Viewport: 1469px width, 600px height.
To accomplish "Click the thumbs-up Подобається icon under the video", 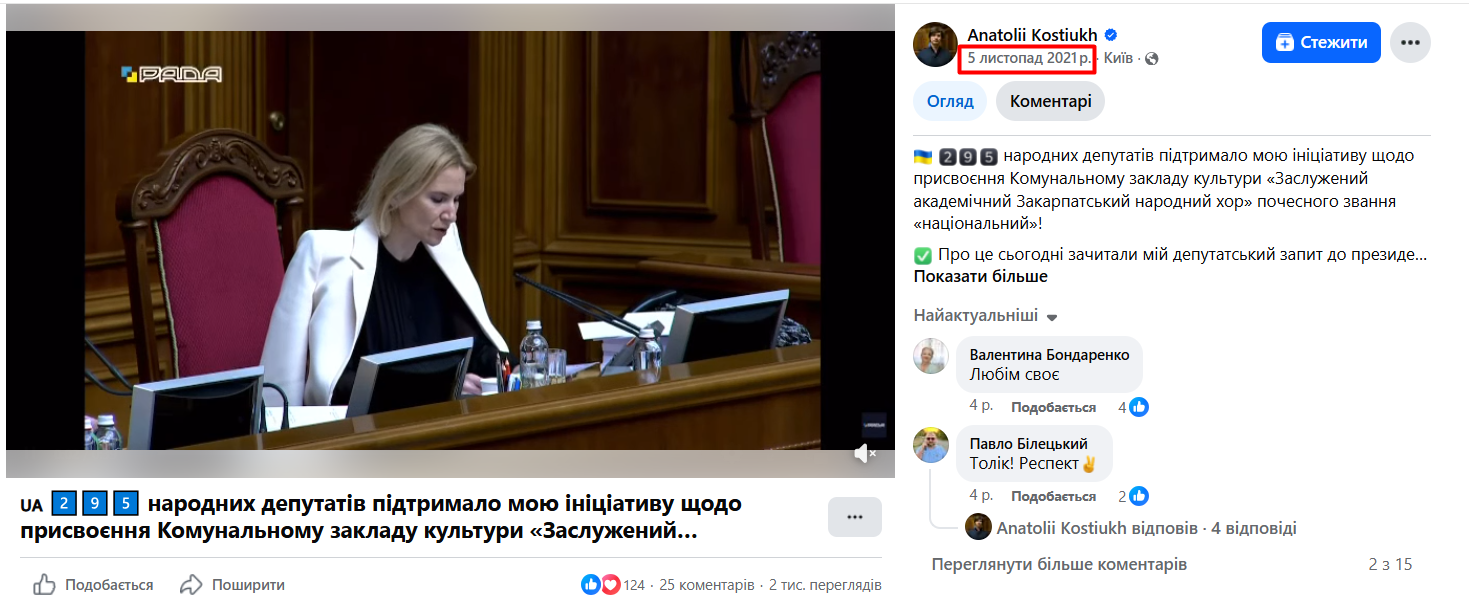I will tap(45, 585).
